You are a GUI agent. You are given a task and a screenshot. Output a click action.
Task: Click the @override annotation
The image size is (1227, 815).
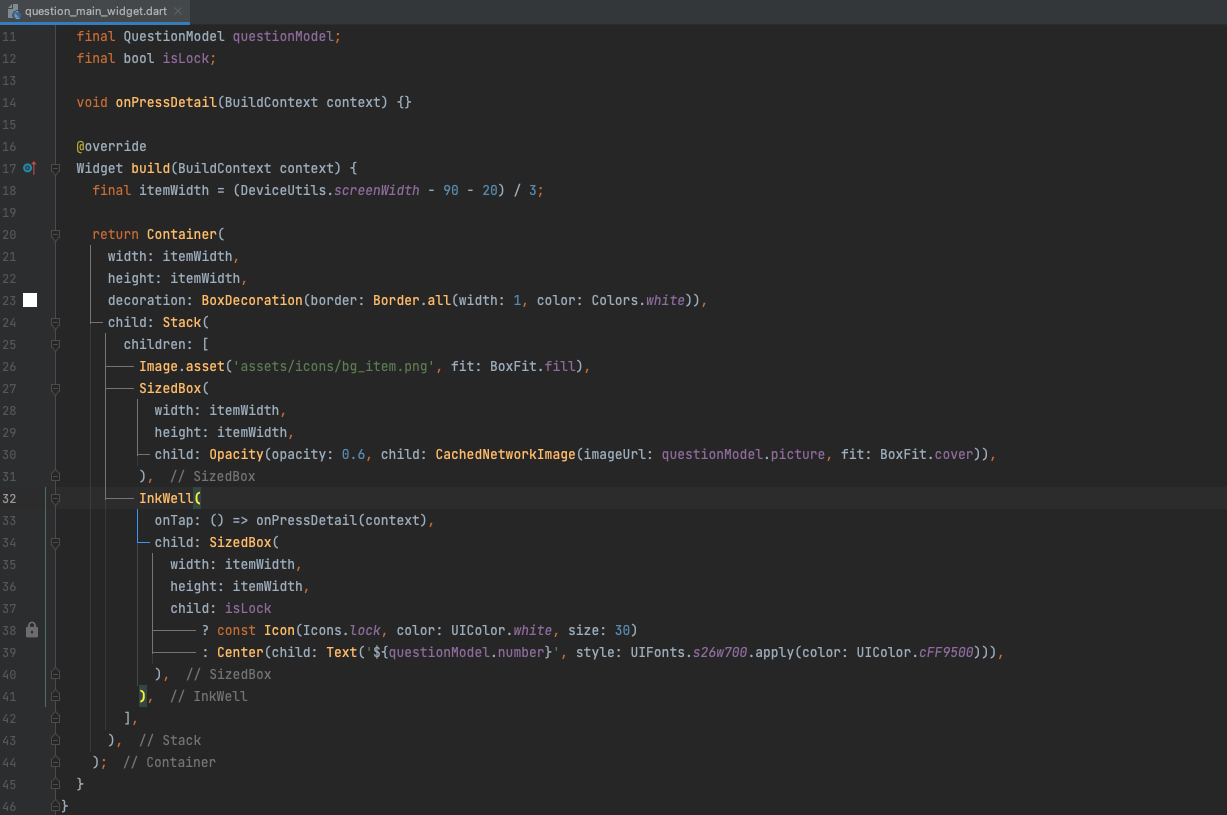click(x=111, y=146)
